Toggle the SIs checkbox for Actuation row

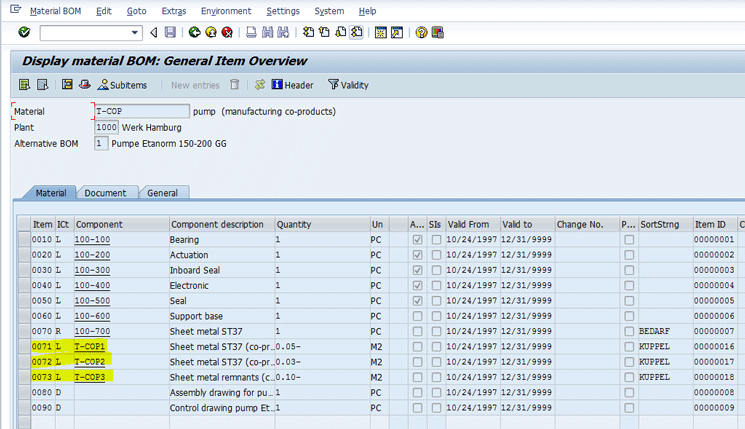tap(435, 256)
